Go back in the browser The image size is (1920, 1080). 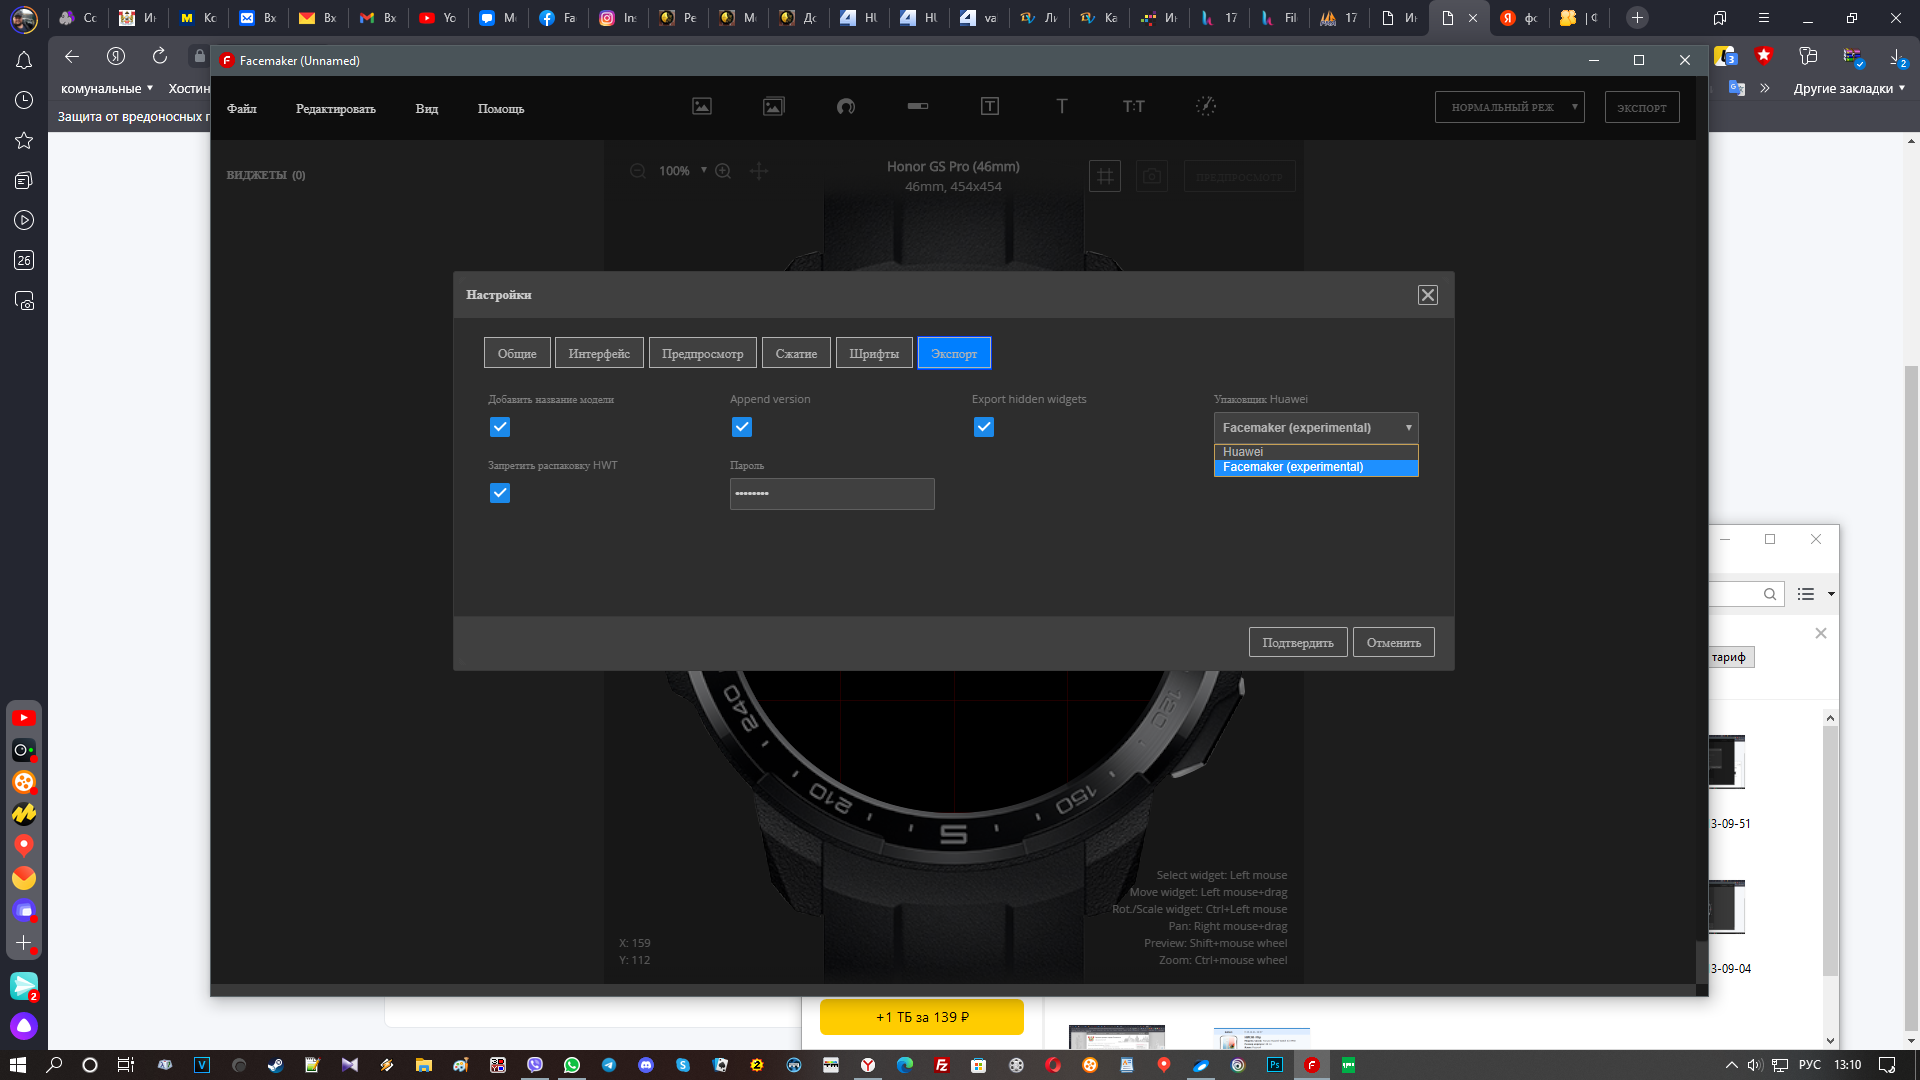coord(72,56)
